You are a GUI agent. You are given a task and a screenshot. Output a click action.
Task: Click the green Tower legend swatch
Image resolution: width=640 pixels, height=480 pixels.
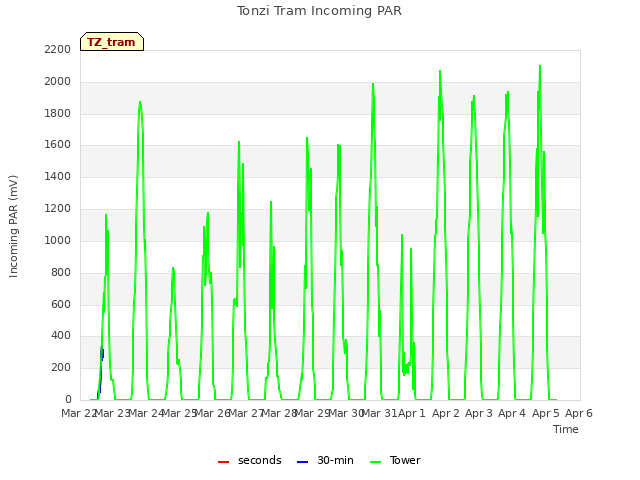pos(375,462)
